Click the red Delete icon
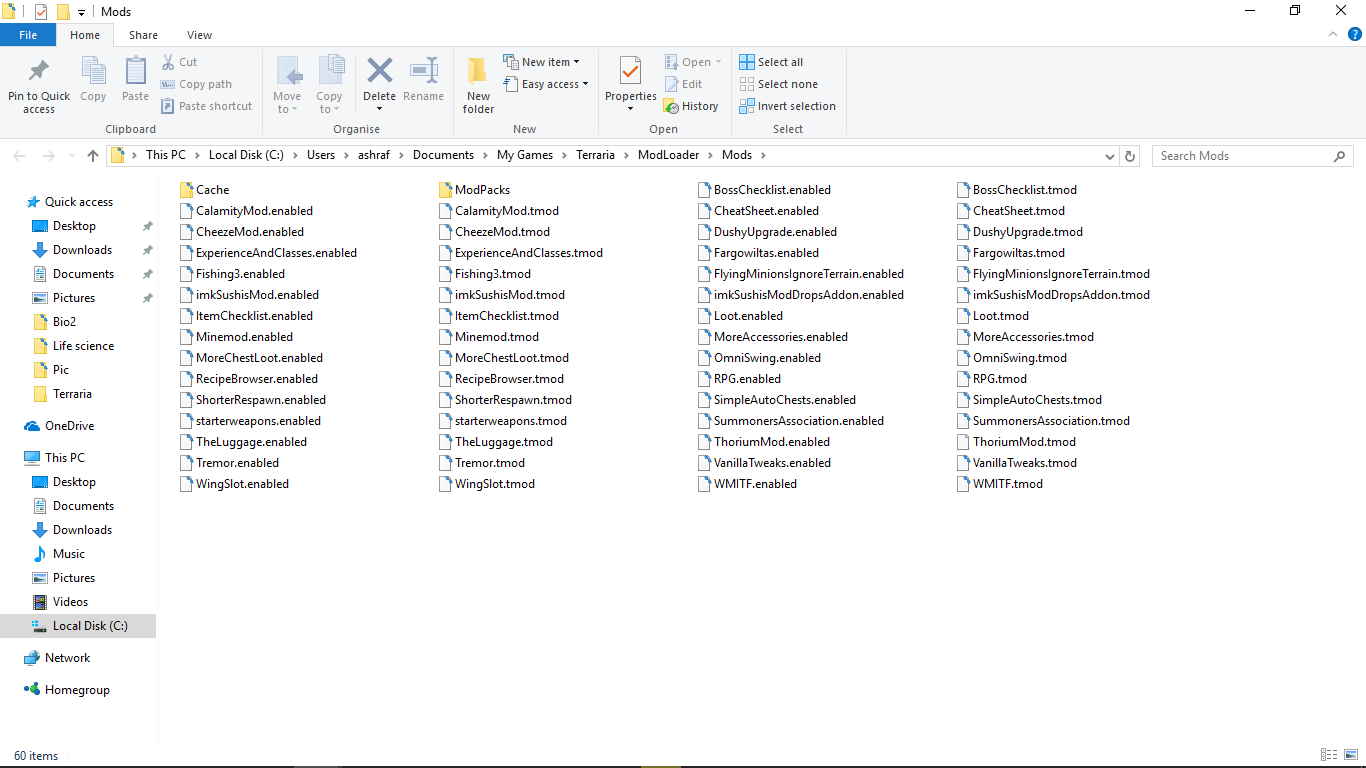 click(x=379, y=70)
